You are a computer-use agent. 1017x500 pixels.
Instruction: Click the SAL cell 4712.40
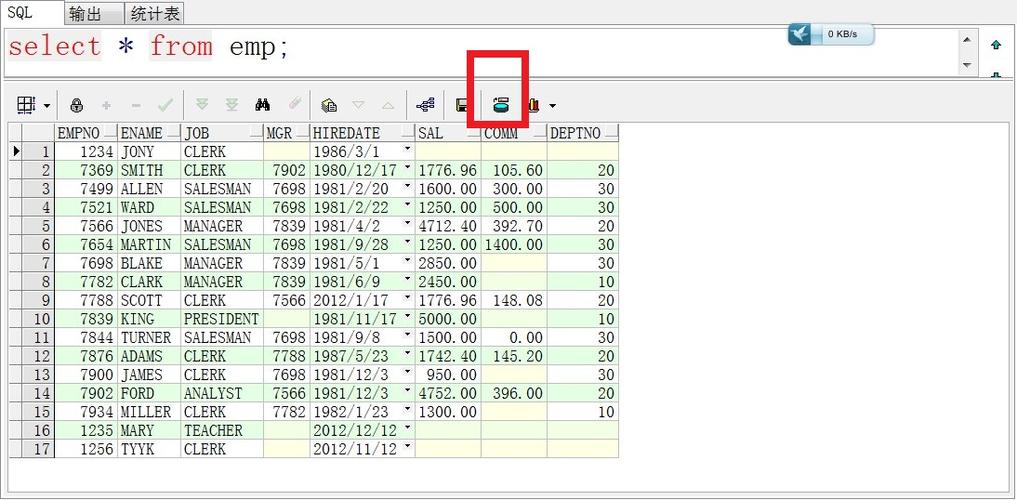tap(448, 226)
